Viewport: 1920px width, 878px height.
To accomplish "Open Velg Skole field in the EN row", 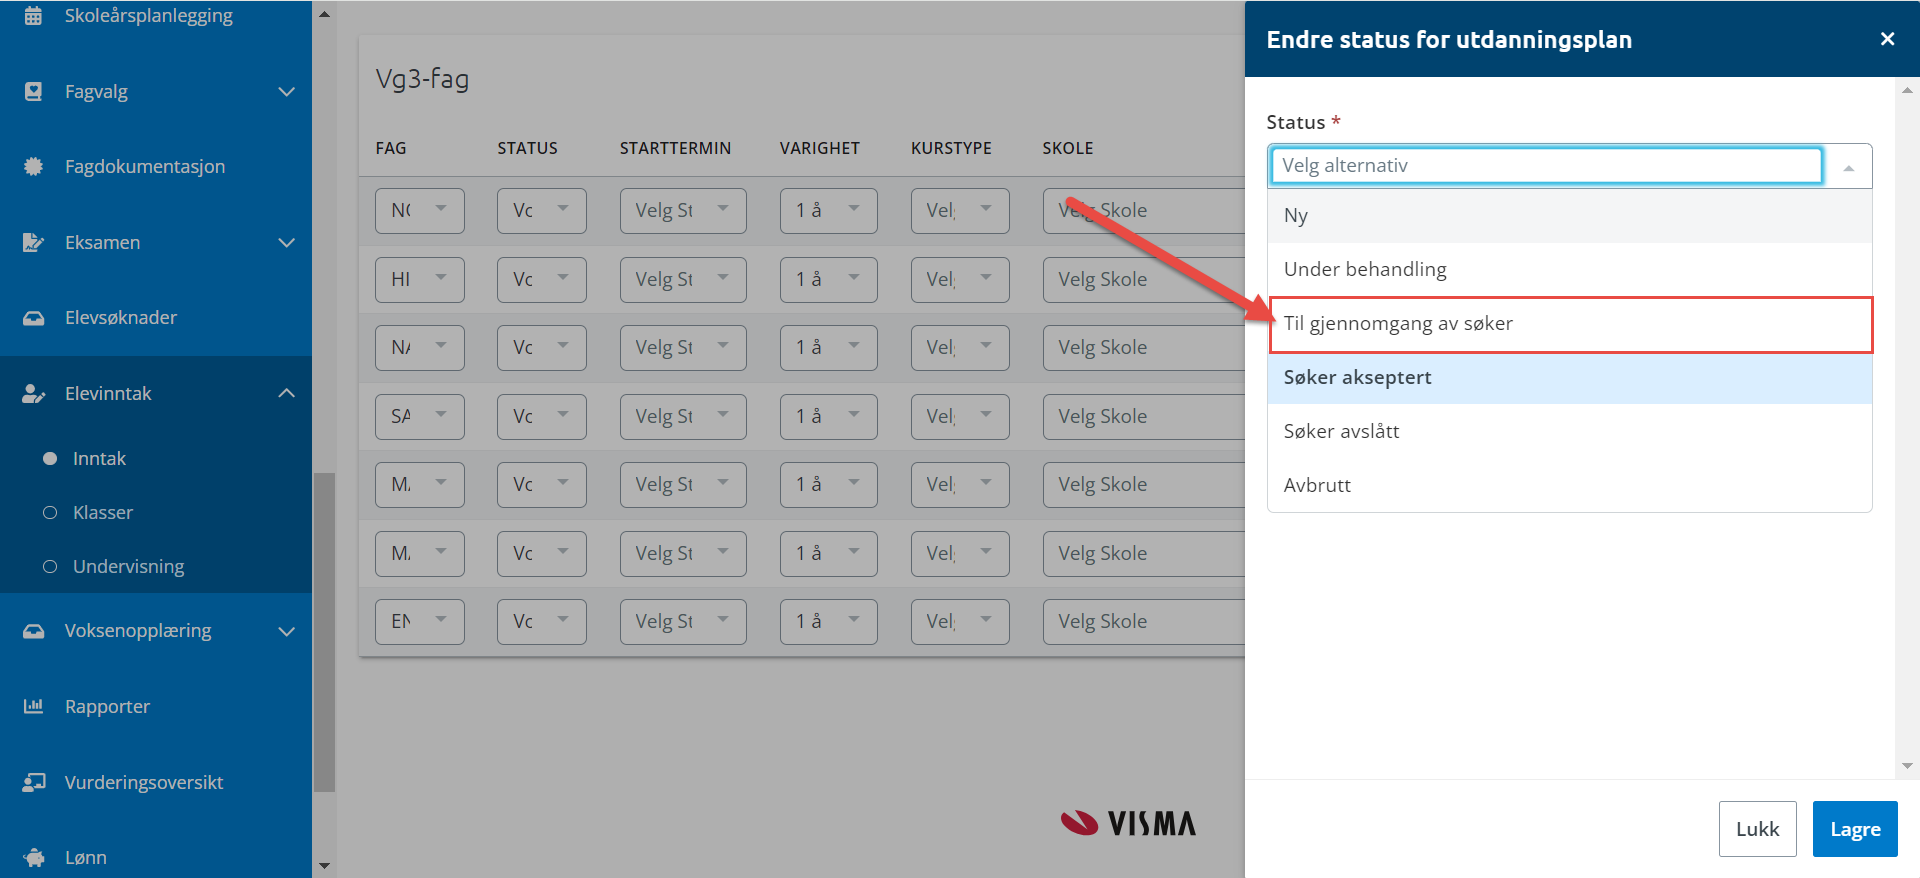I will click(1143, 622).
